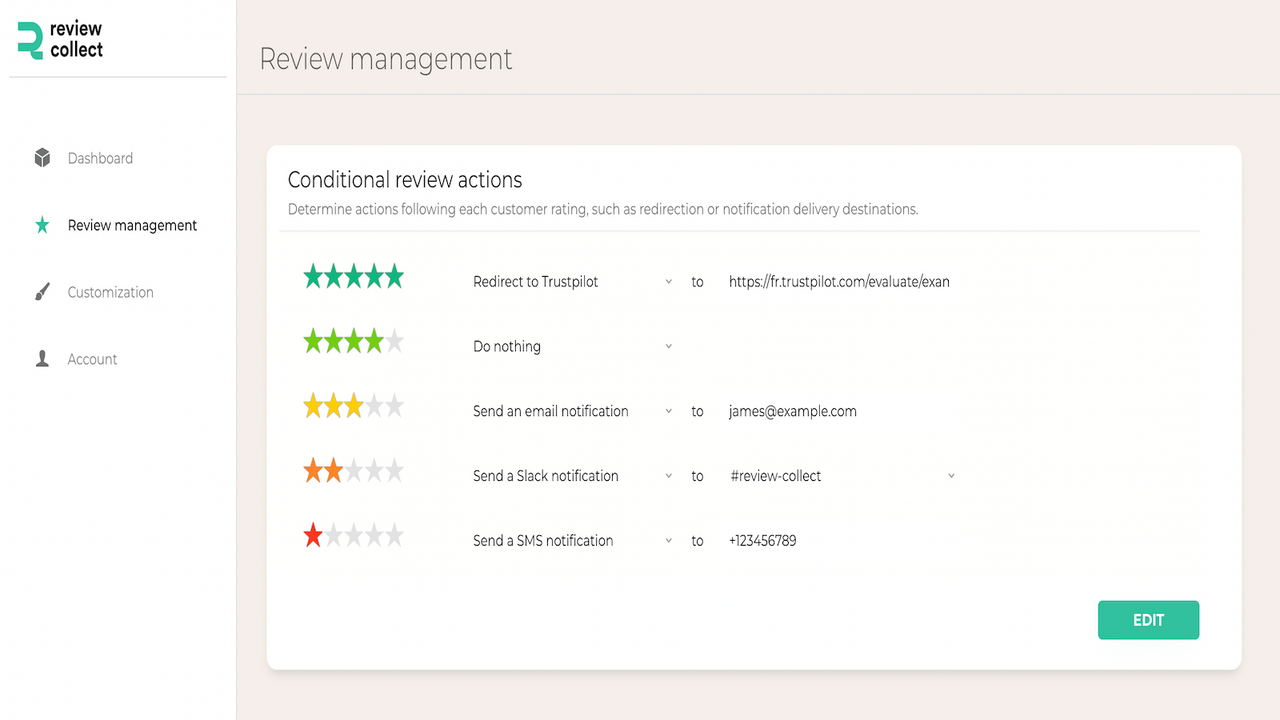Click the second orange star in the two-star row
This screenshot has height=720, width=1280.
coord(333,470)
